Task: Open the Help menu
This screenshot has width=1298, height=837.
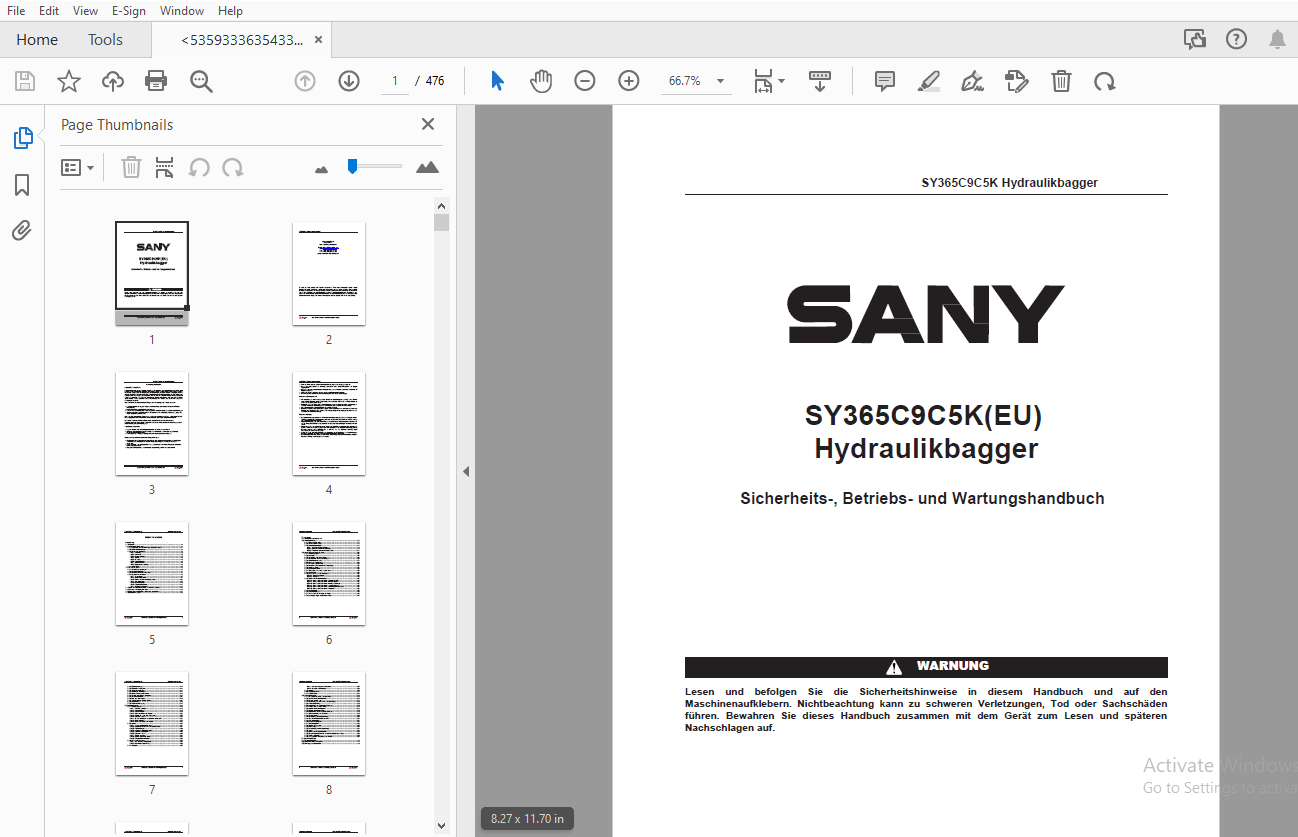Action: point(230,10)
